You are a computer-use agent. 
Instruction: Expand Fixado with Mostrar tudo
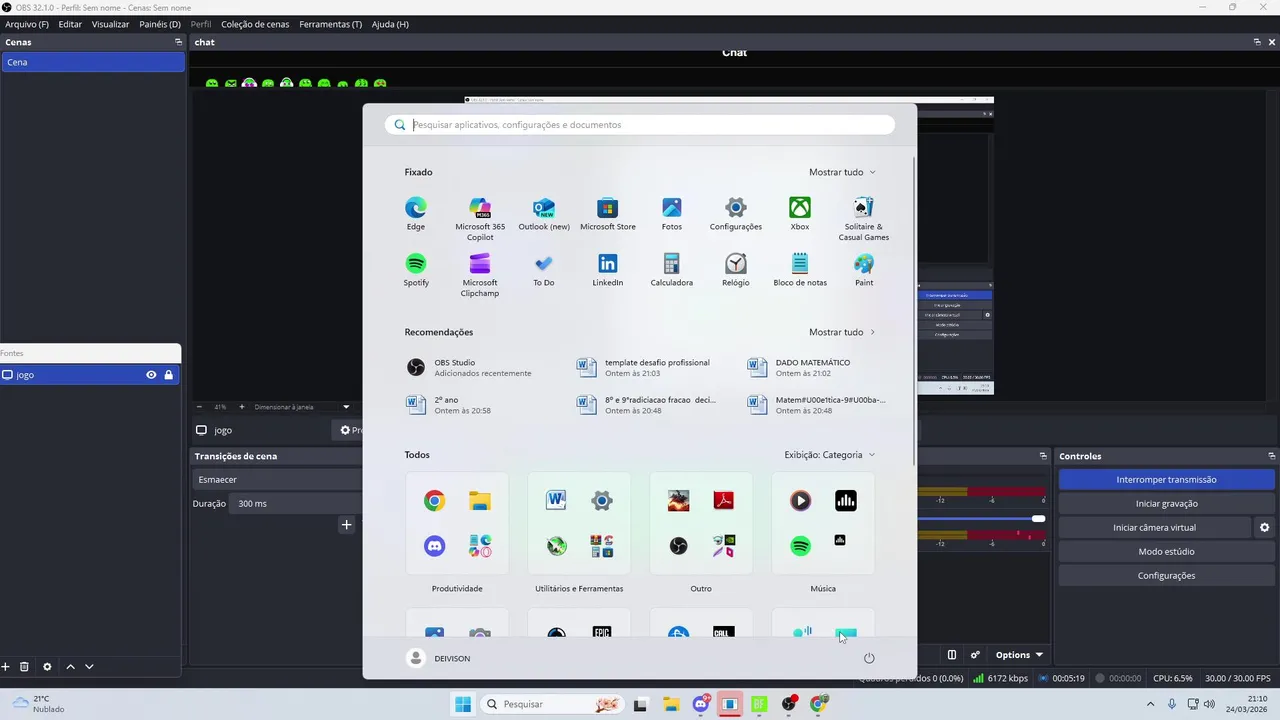click(842, 172)
